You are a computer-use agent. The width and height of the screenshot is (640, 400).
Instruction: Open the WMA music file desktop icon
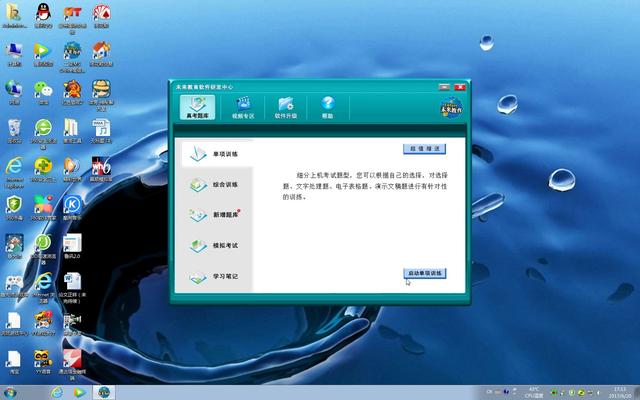101,130
